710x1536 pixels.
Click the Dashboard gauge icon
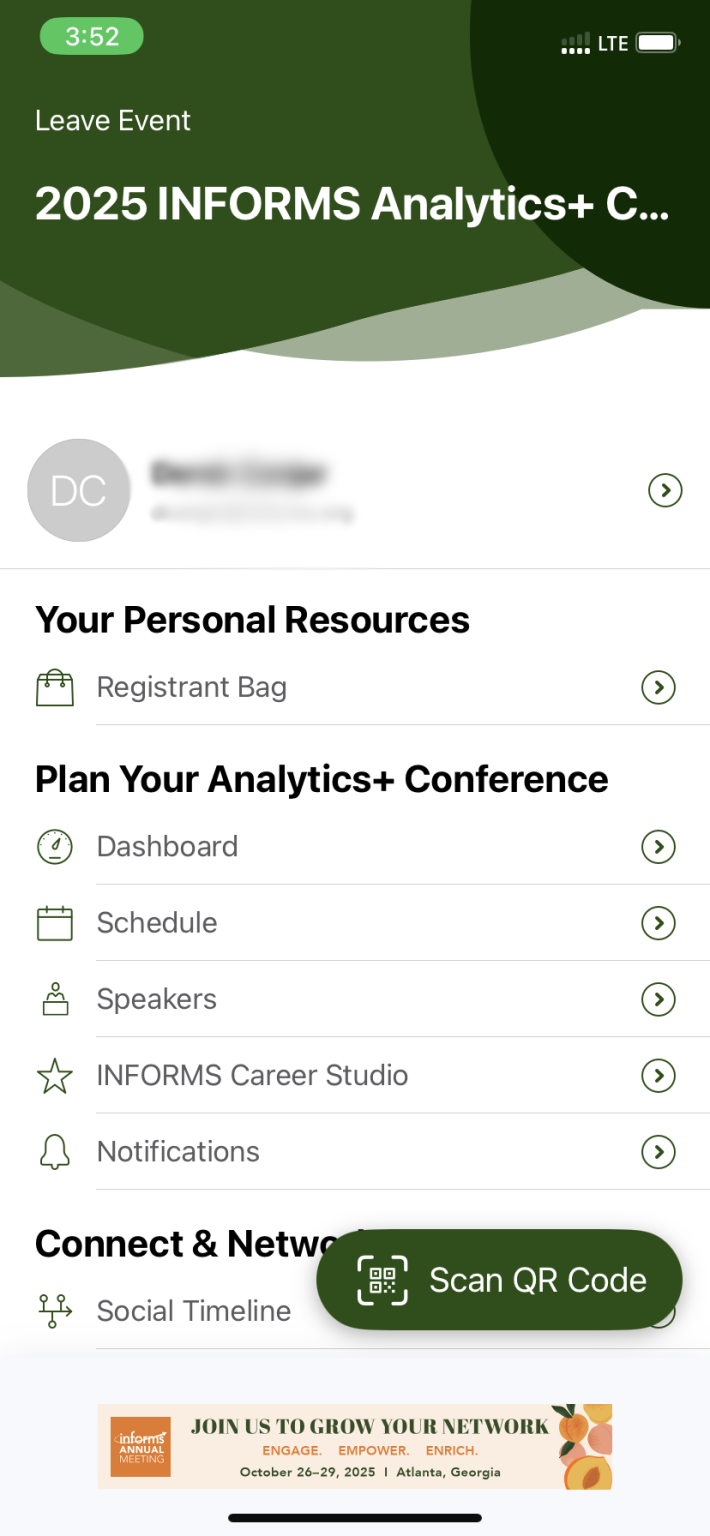(55, 846)
